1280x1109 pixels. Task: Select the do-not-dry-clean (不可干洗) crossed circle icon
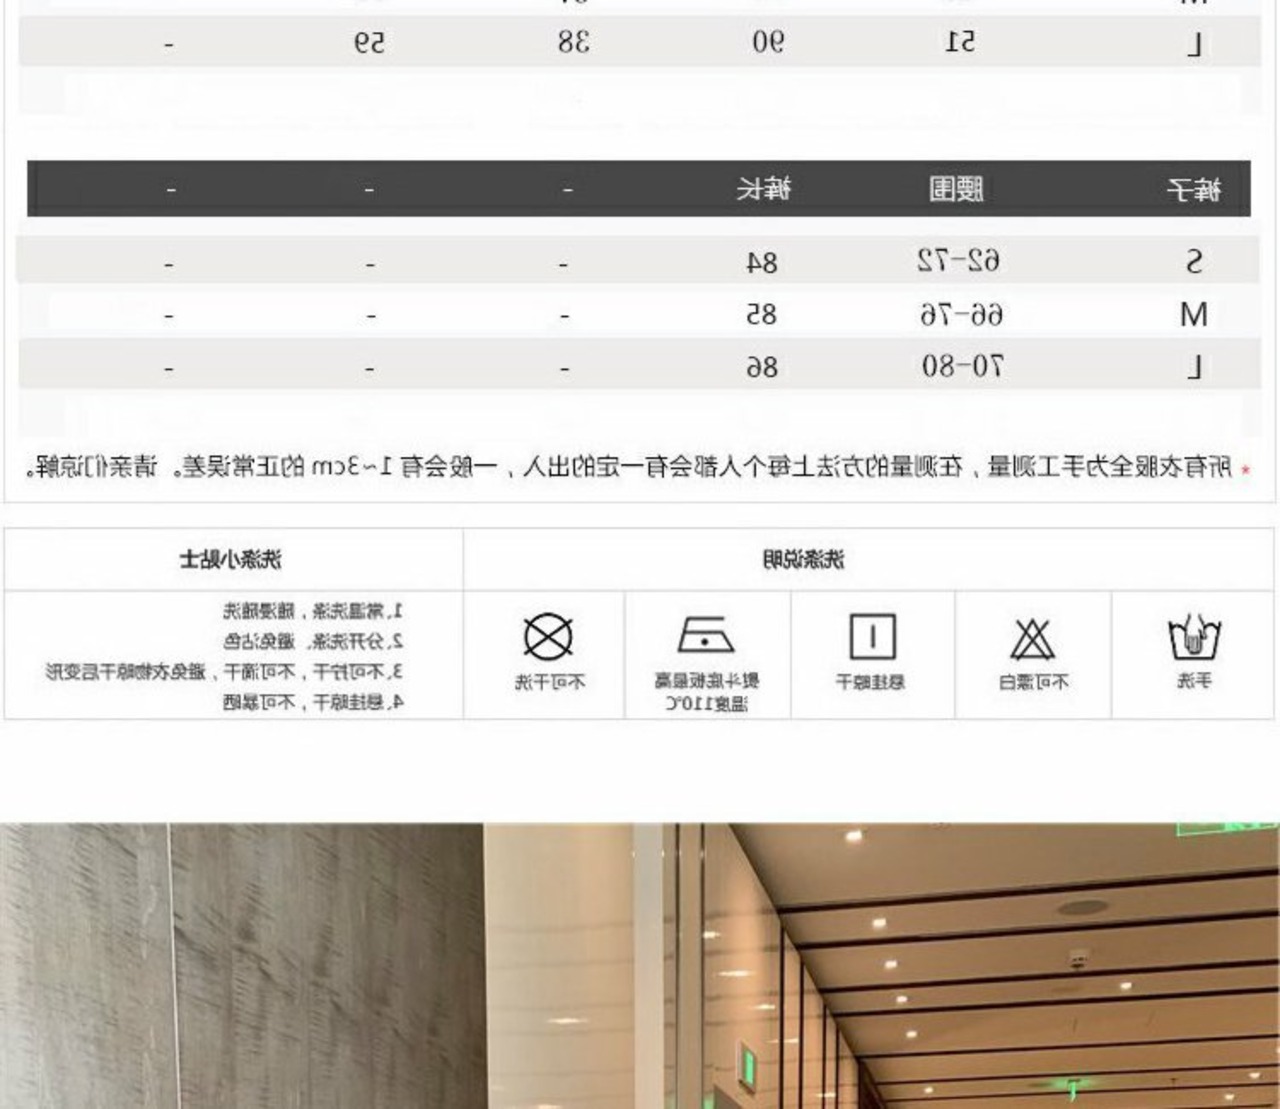[548, 637]
